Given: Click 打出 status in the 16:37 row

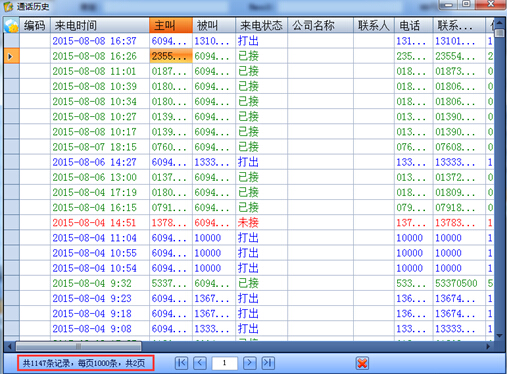Looking at the screenshot, I should pyautogui.click(x=261, y=41).
